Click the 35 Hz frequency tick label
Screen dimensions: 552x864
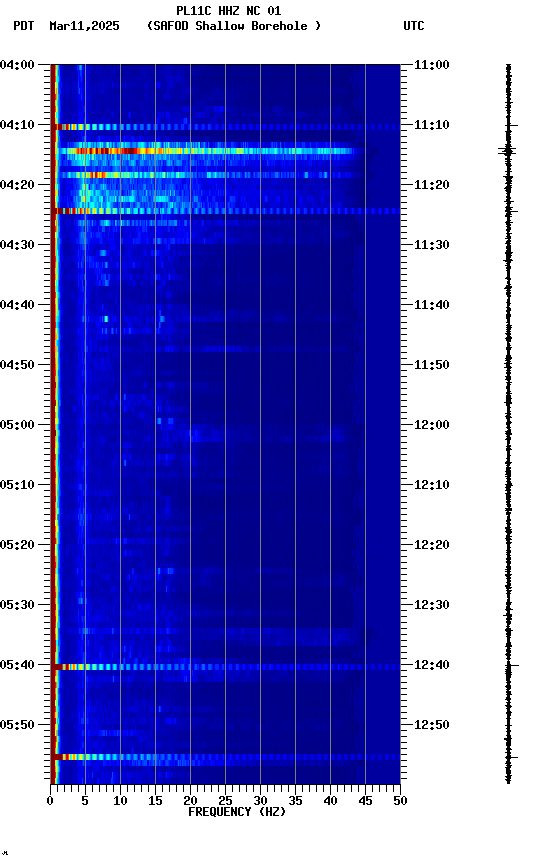pyautogui.click(x=295, y=801)
